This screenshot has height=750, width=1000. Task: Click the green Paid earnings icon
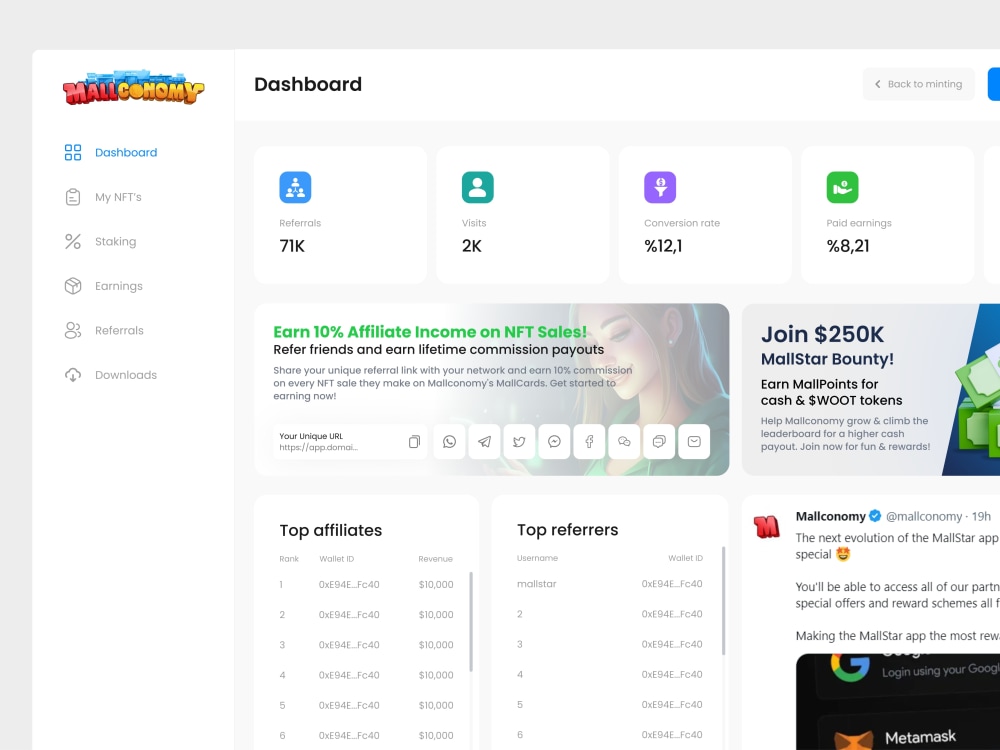point(842,188)
